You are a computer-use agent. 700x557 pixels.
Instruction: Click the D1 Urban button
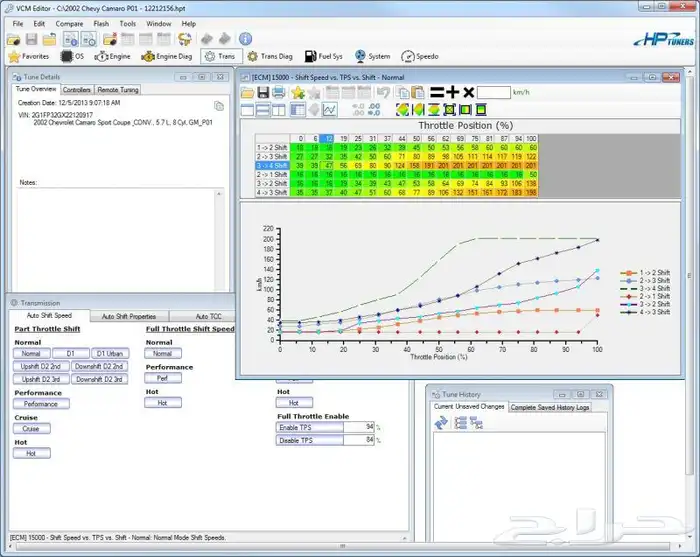(x=112, y=353)
